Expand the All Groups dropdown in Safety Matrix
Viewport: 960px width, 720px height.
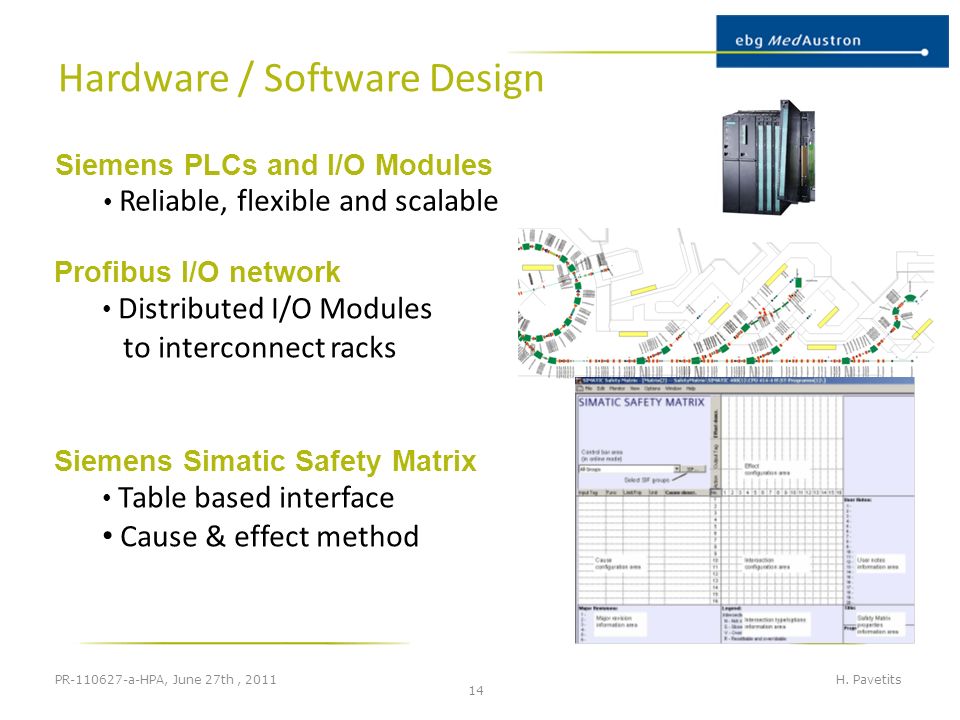click(x=677, y=469)
